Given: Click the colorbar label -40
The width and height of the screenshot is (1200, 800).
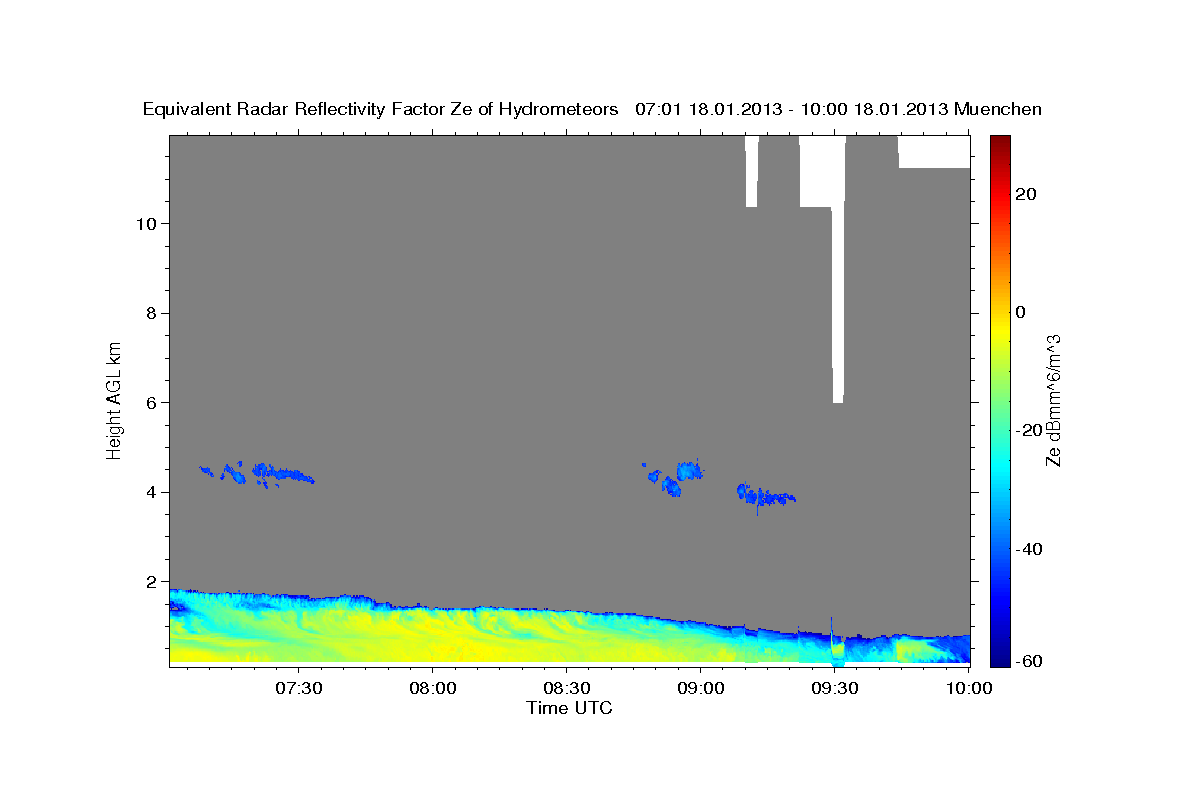Looking at the screenshot, I should coord(1028,549).
